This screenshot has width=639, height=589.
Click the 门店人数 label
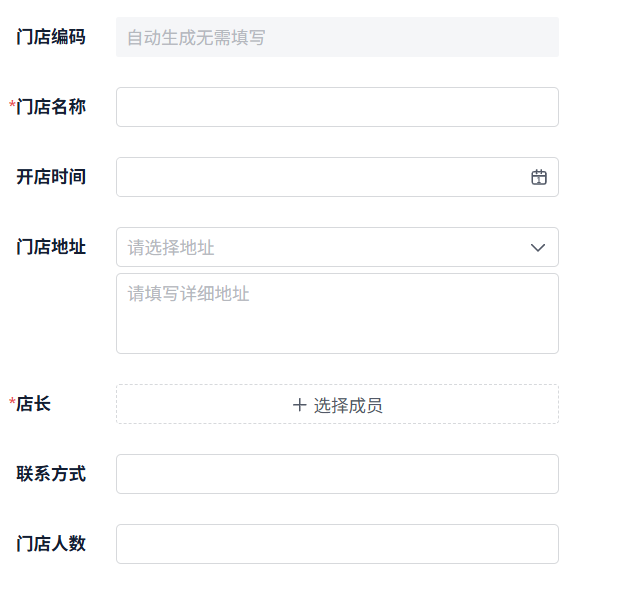click(x=51, y=544)
